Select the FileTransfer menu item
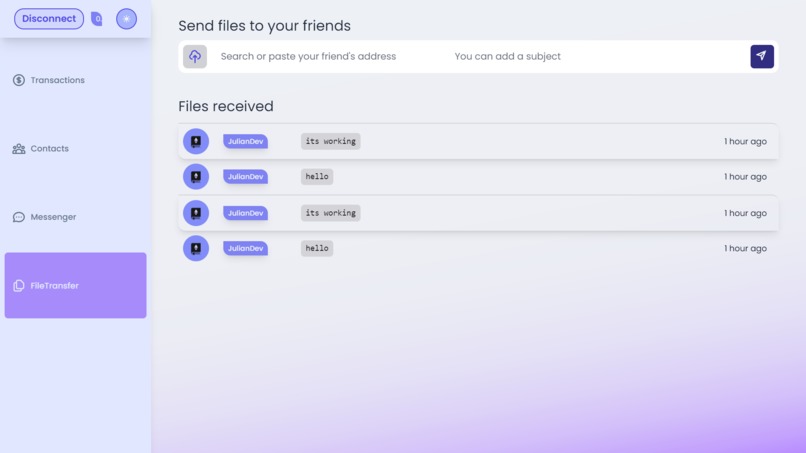806x453 pixels. pyautogui.click(x=76, y=285)
